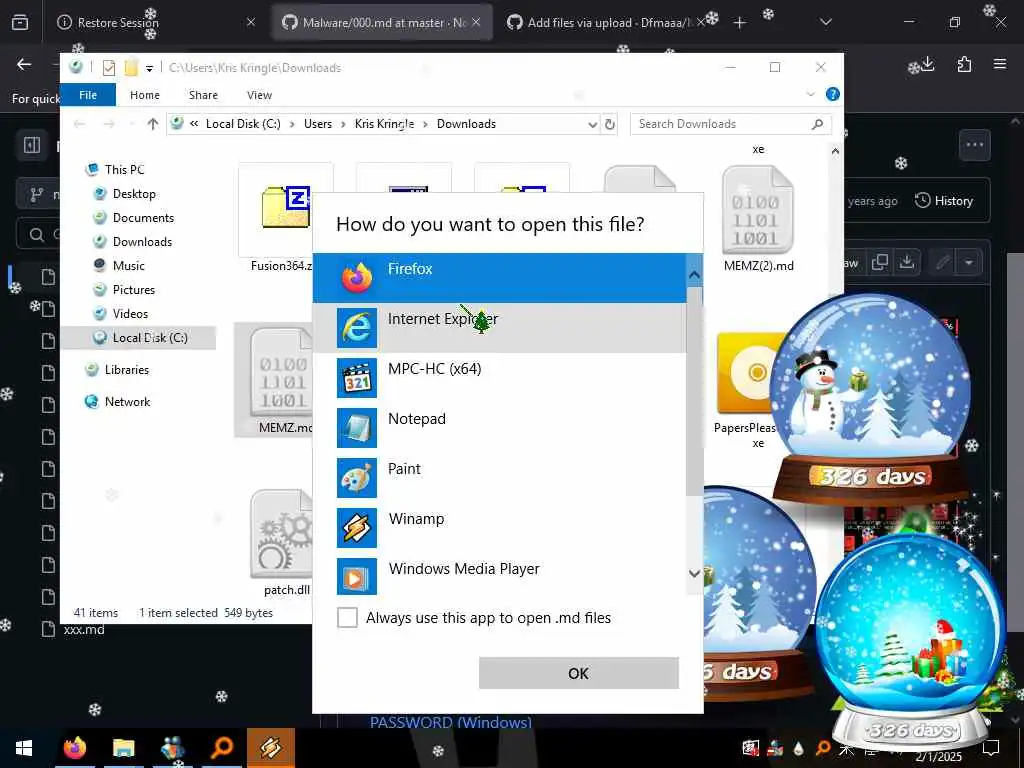
Task: Open the browser extensions icon
Action: click(x=964, y=64)
